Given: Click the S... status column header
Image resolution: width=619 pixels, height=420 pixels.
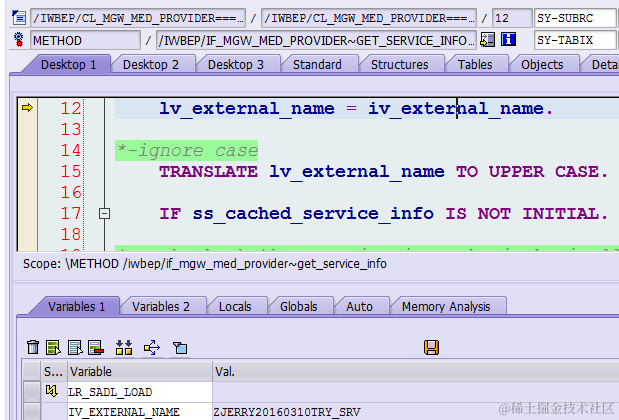Looking at the screenshot, I should click(54, 371).
